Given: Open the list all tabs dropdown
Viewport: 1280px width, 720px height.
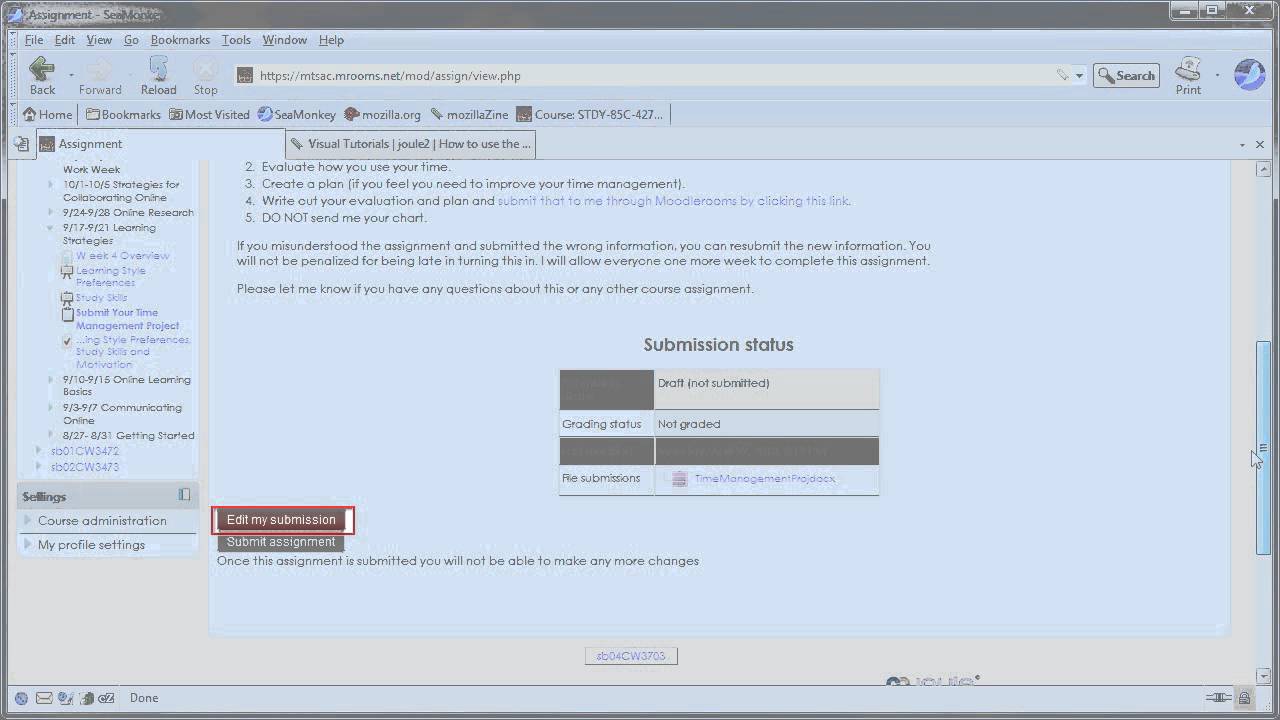Looking at the screenshot, I should pyautogui.click(x=1242, y=144).
